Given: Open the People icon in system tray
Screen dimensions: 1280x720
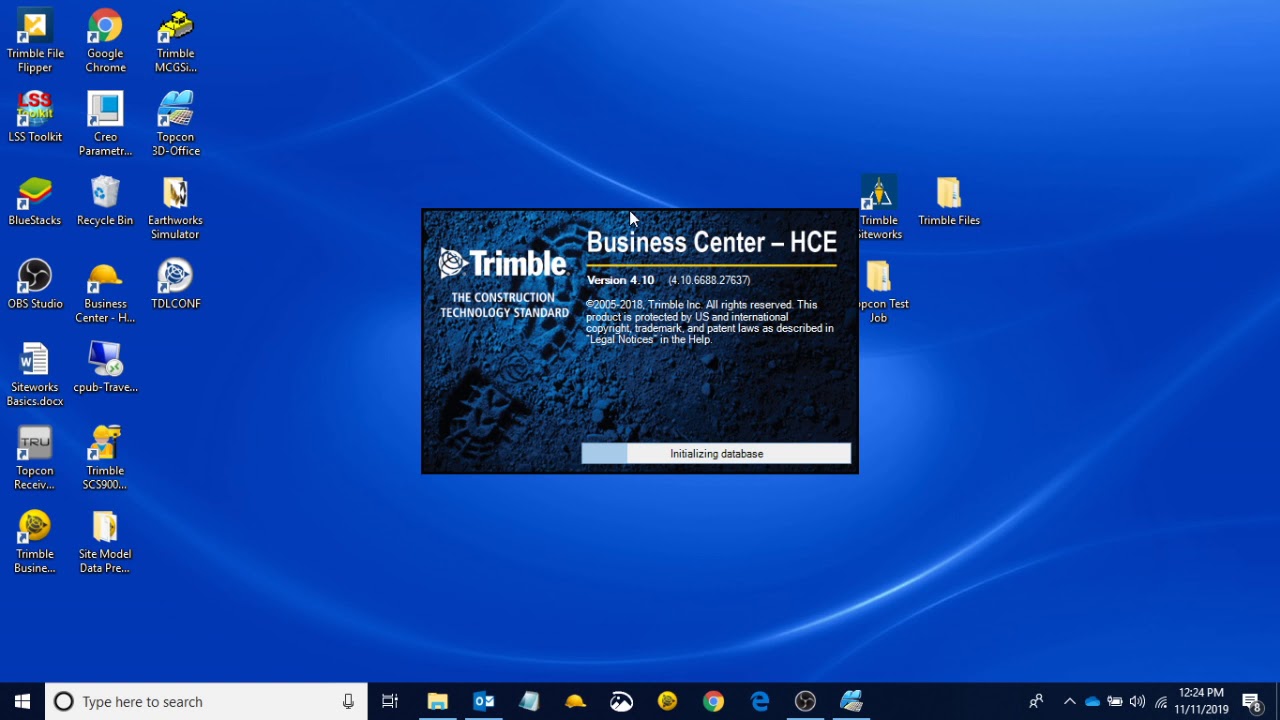Looking at the screenshot, I should point(1036,701).
